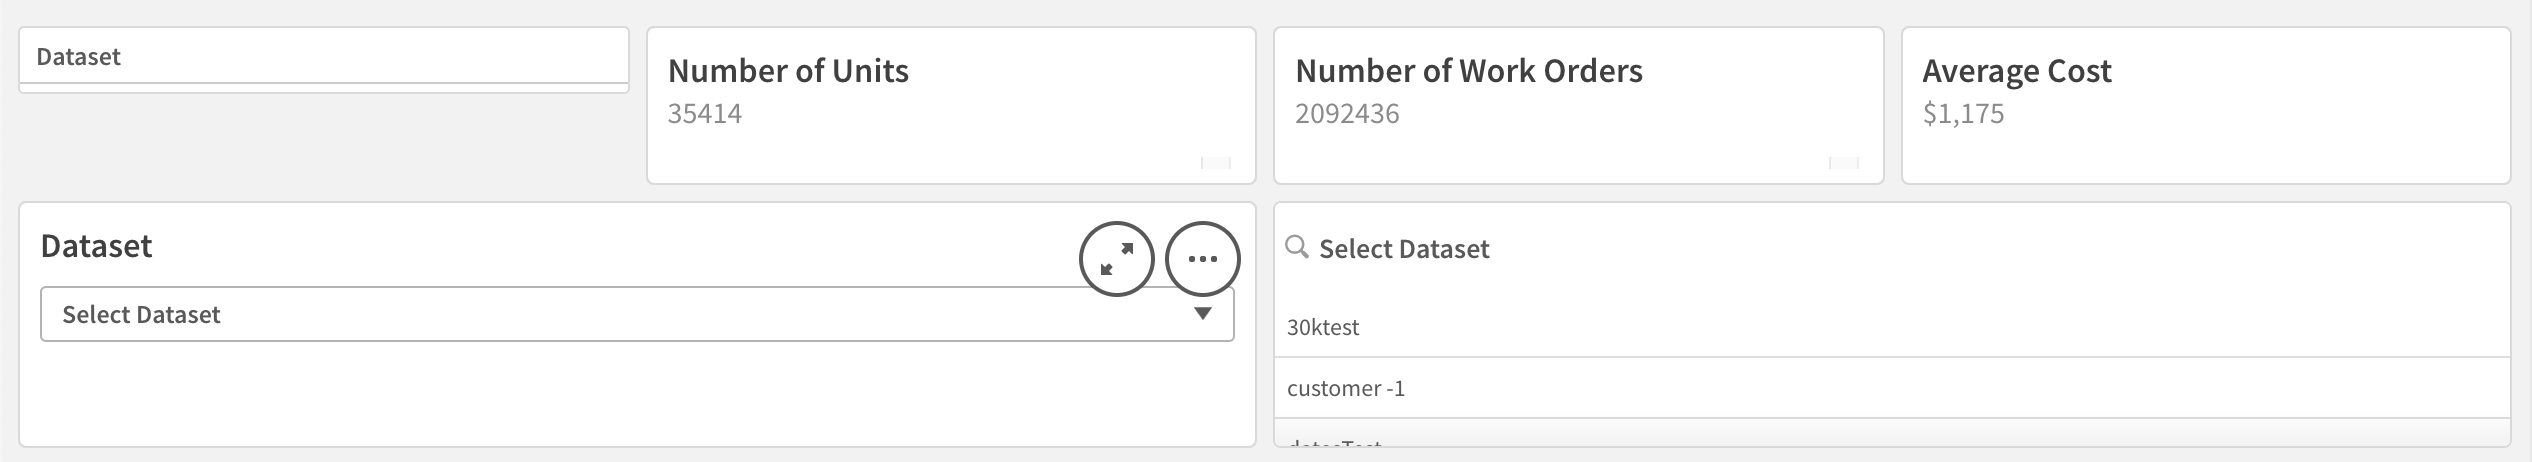The height and width of the screenshot is (462, 2532).
Task: Click the small indicator in Number of Units card
Action: (x=1215, y=163)
